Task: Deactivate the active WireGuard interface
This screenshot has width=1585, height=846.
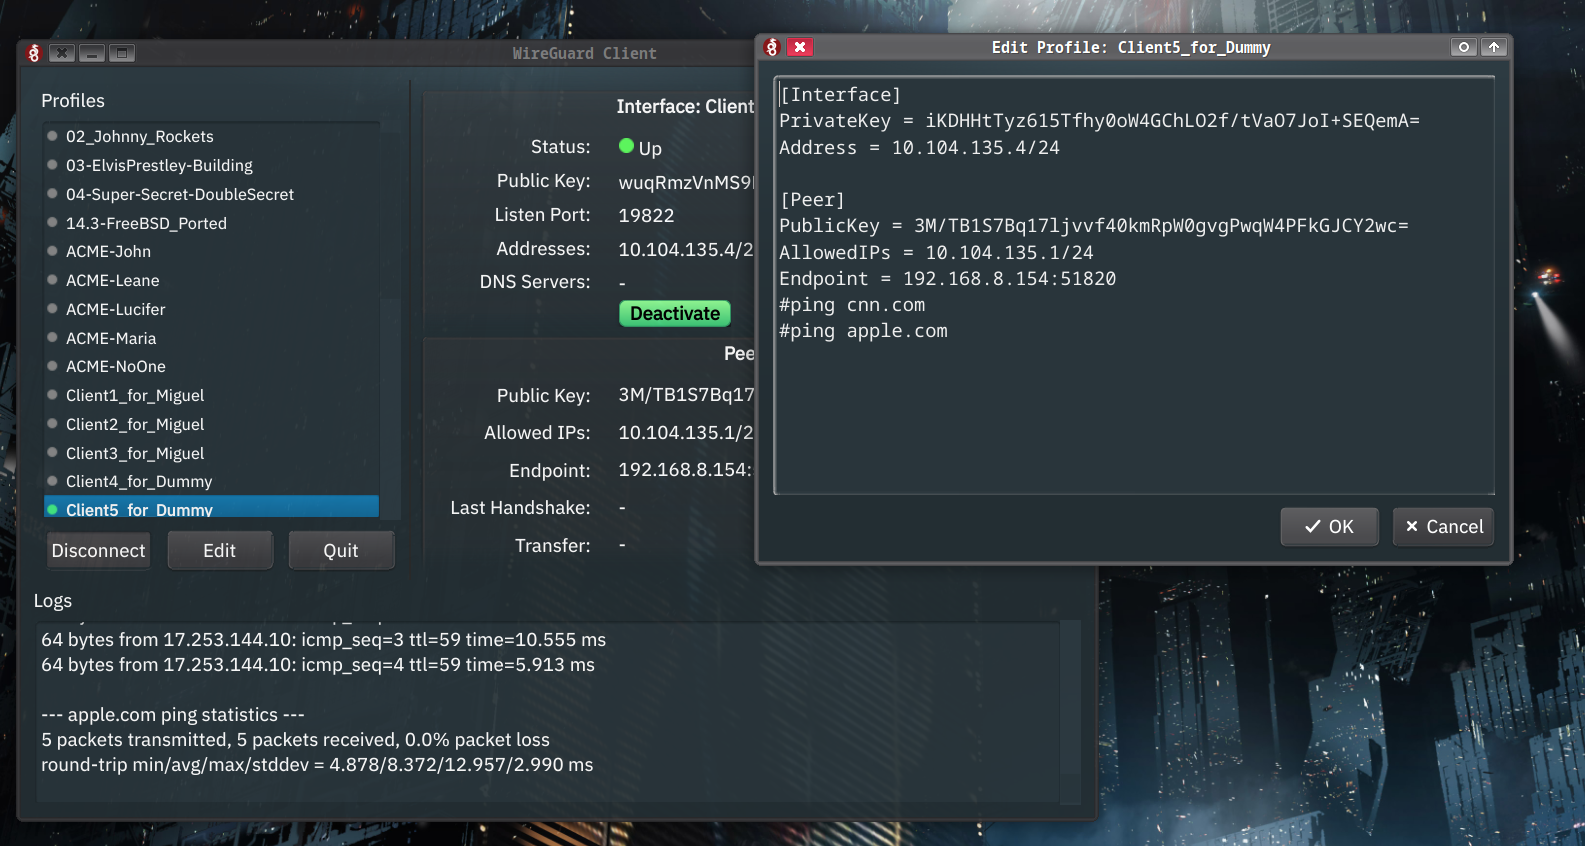Action: point(675,314)
